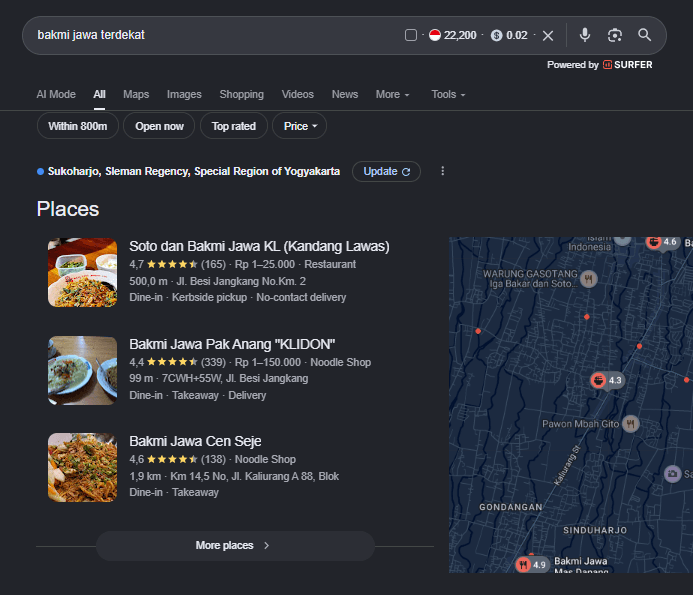
Task: Switch to AI Mode tab
Action: (x=56, y=94)
